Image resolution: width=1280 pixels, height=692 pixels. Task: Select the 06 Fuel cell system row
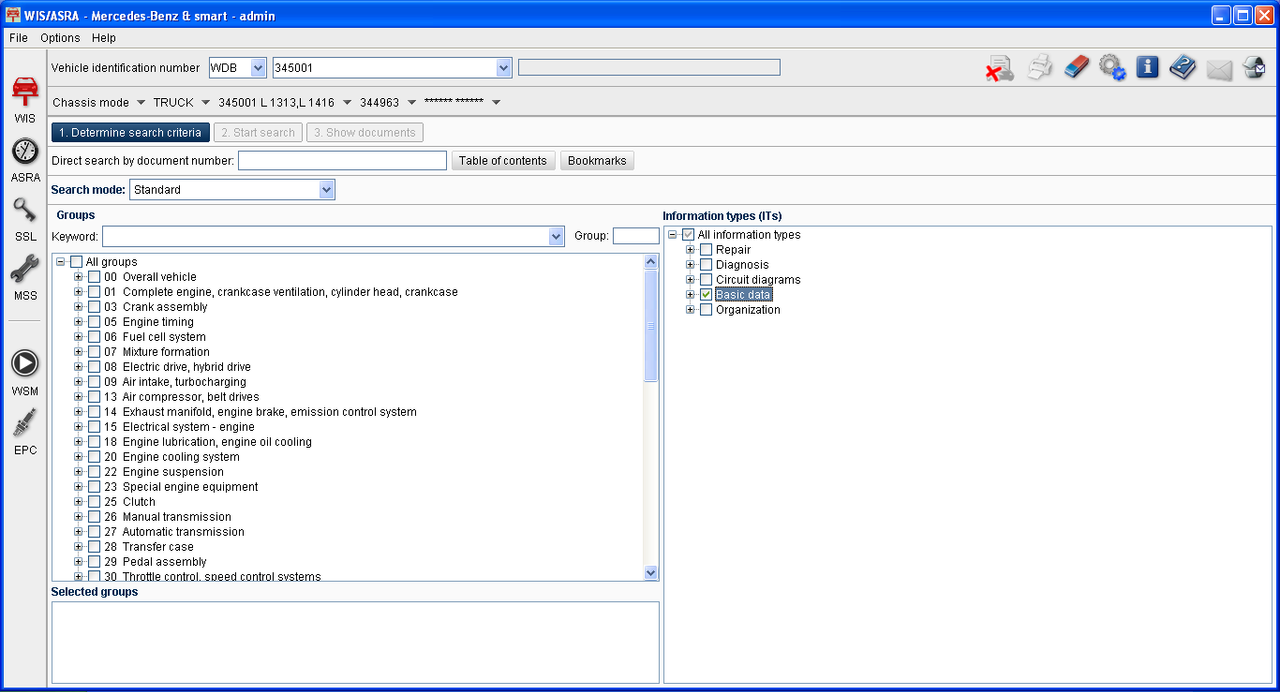[154, 337]
